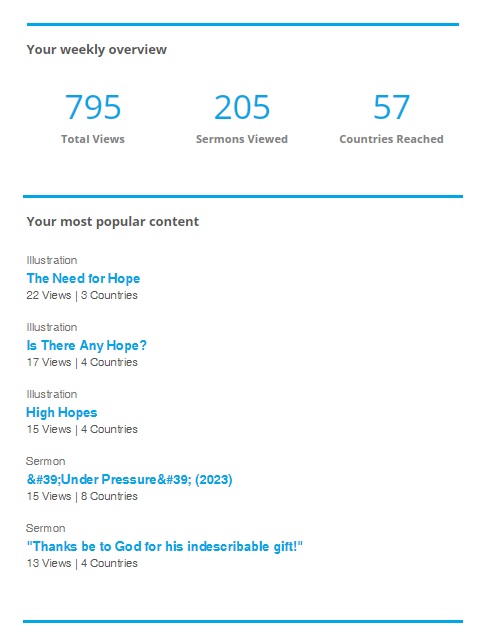Open 'Thanks be to God for his indescribable gift!' sermon
The image size is (481, 637).
coord(165,546)
